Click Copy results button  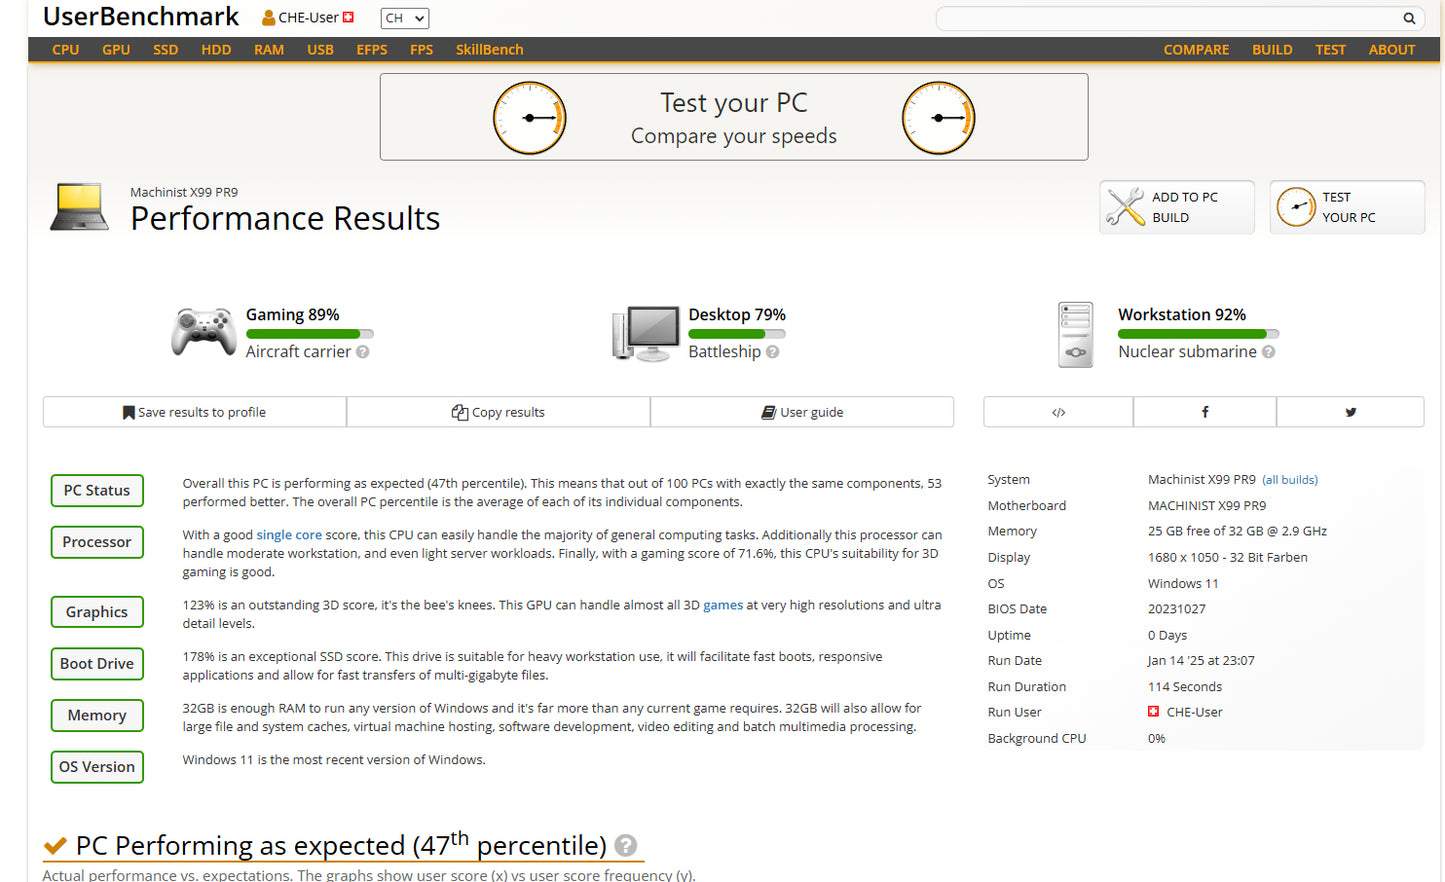pyautogui.click(x=498, y=412)
